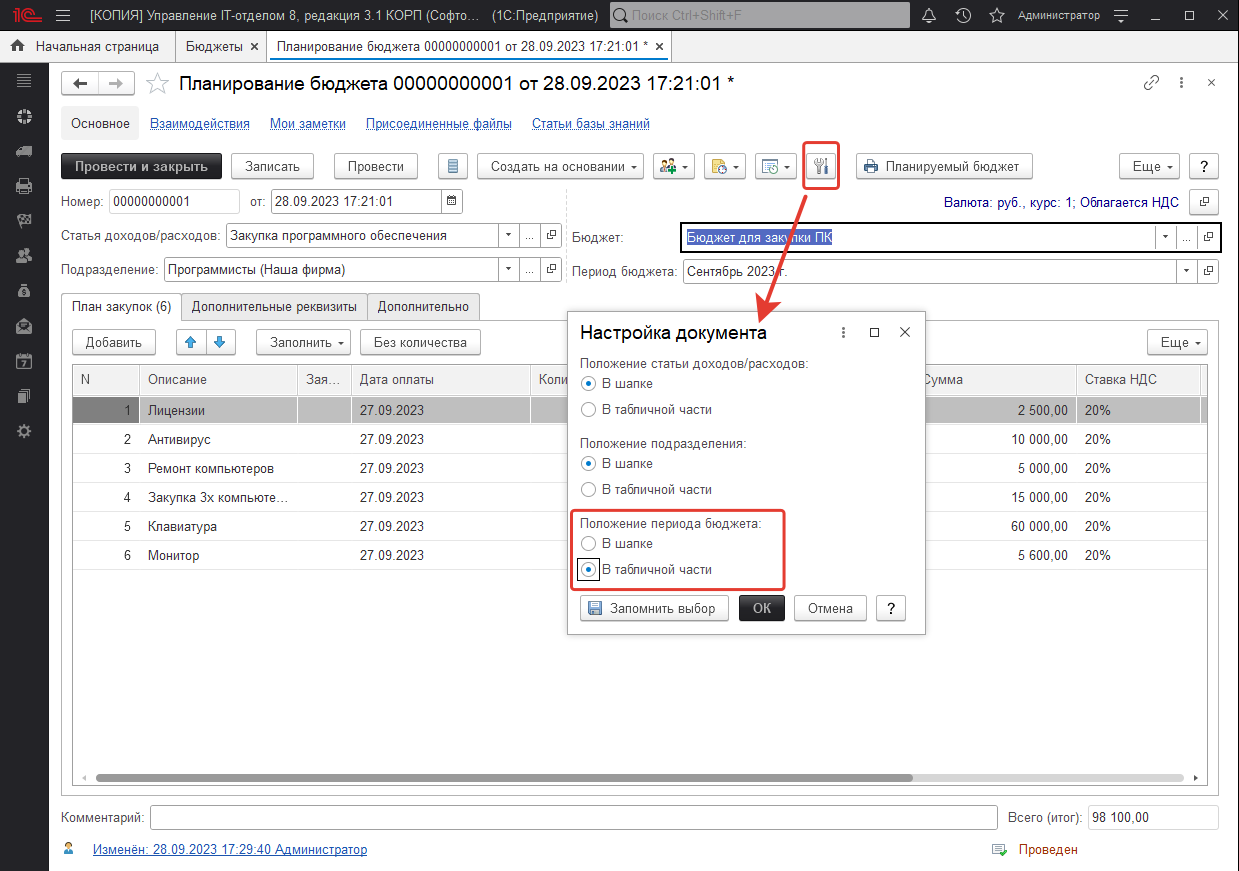This screenshot has height=871, width=1239.
Task: Switch to 'Дополнительные реквизиты' tab
Action: coord(274,307)
